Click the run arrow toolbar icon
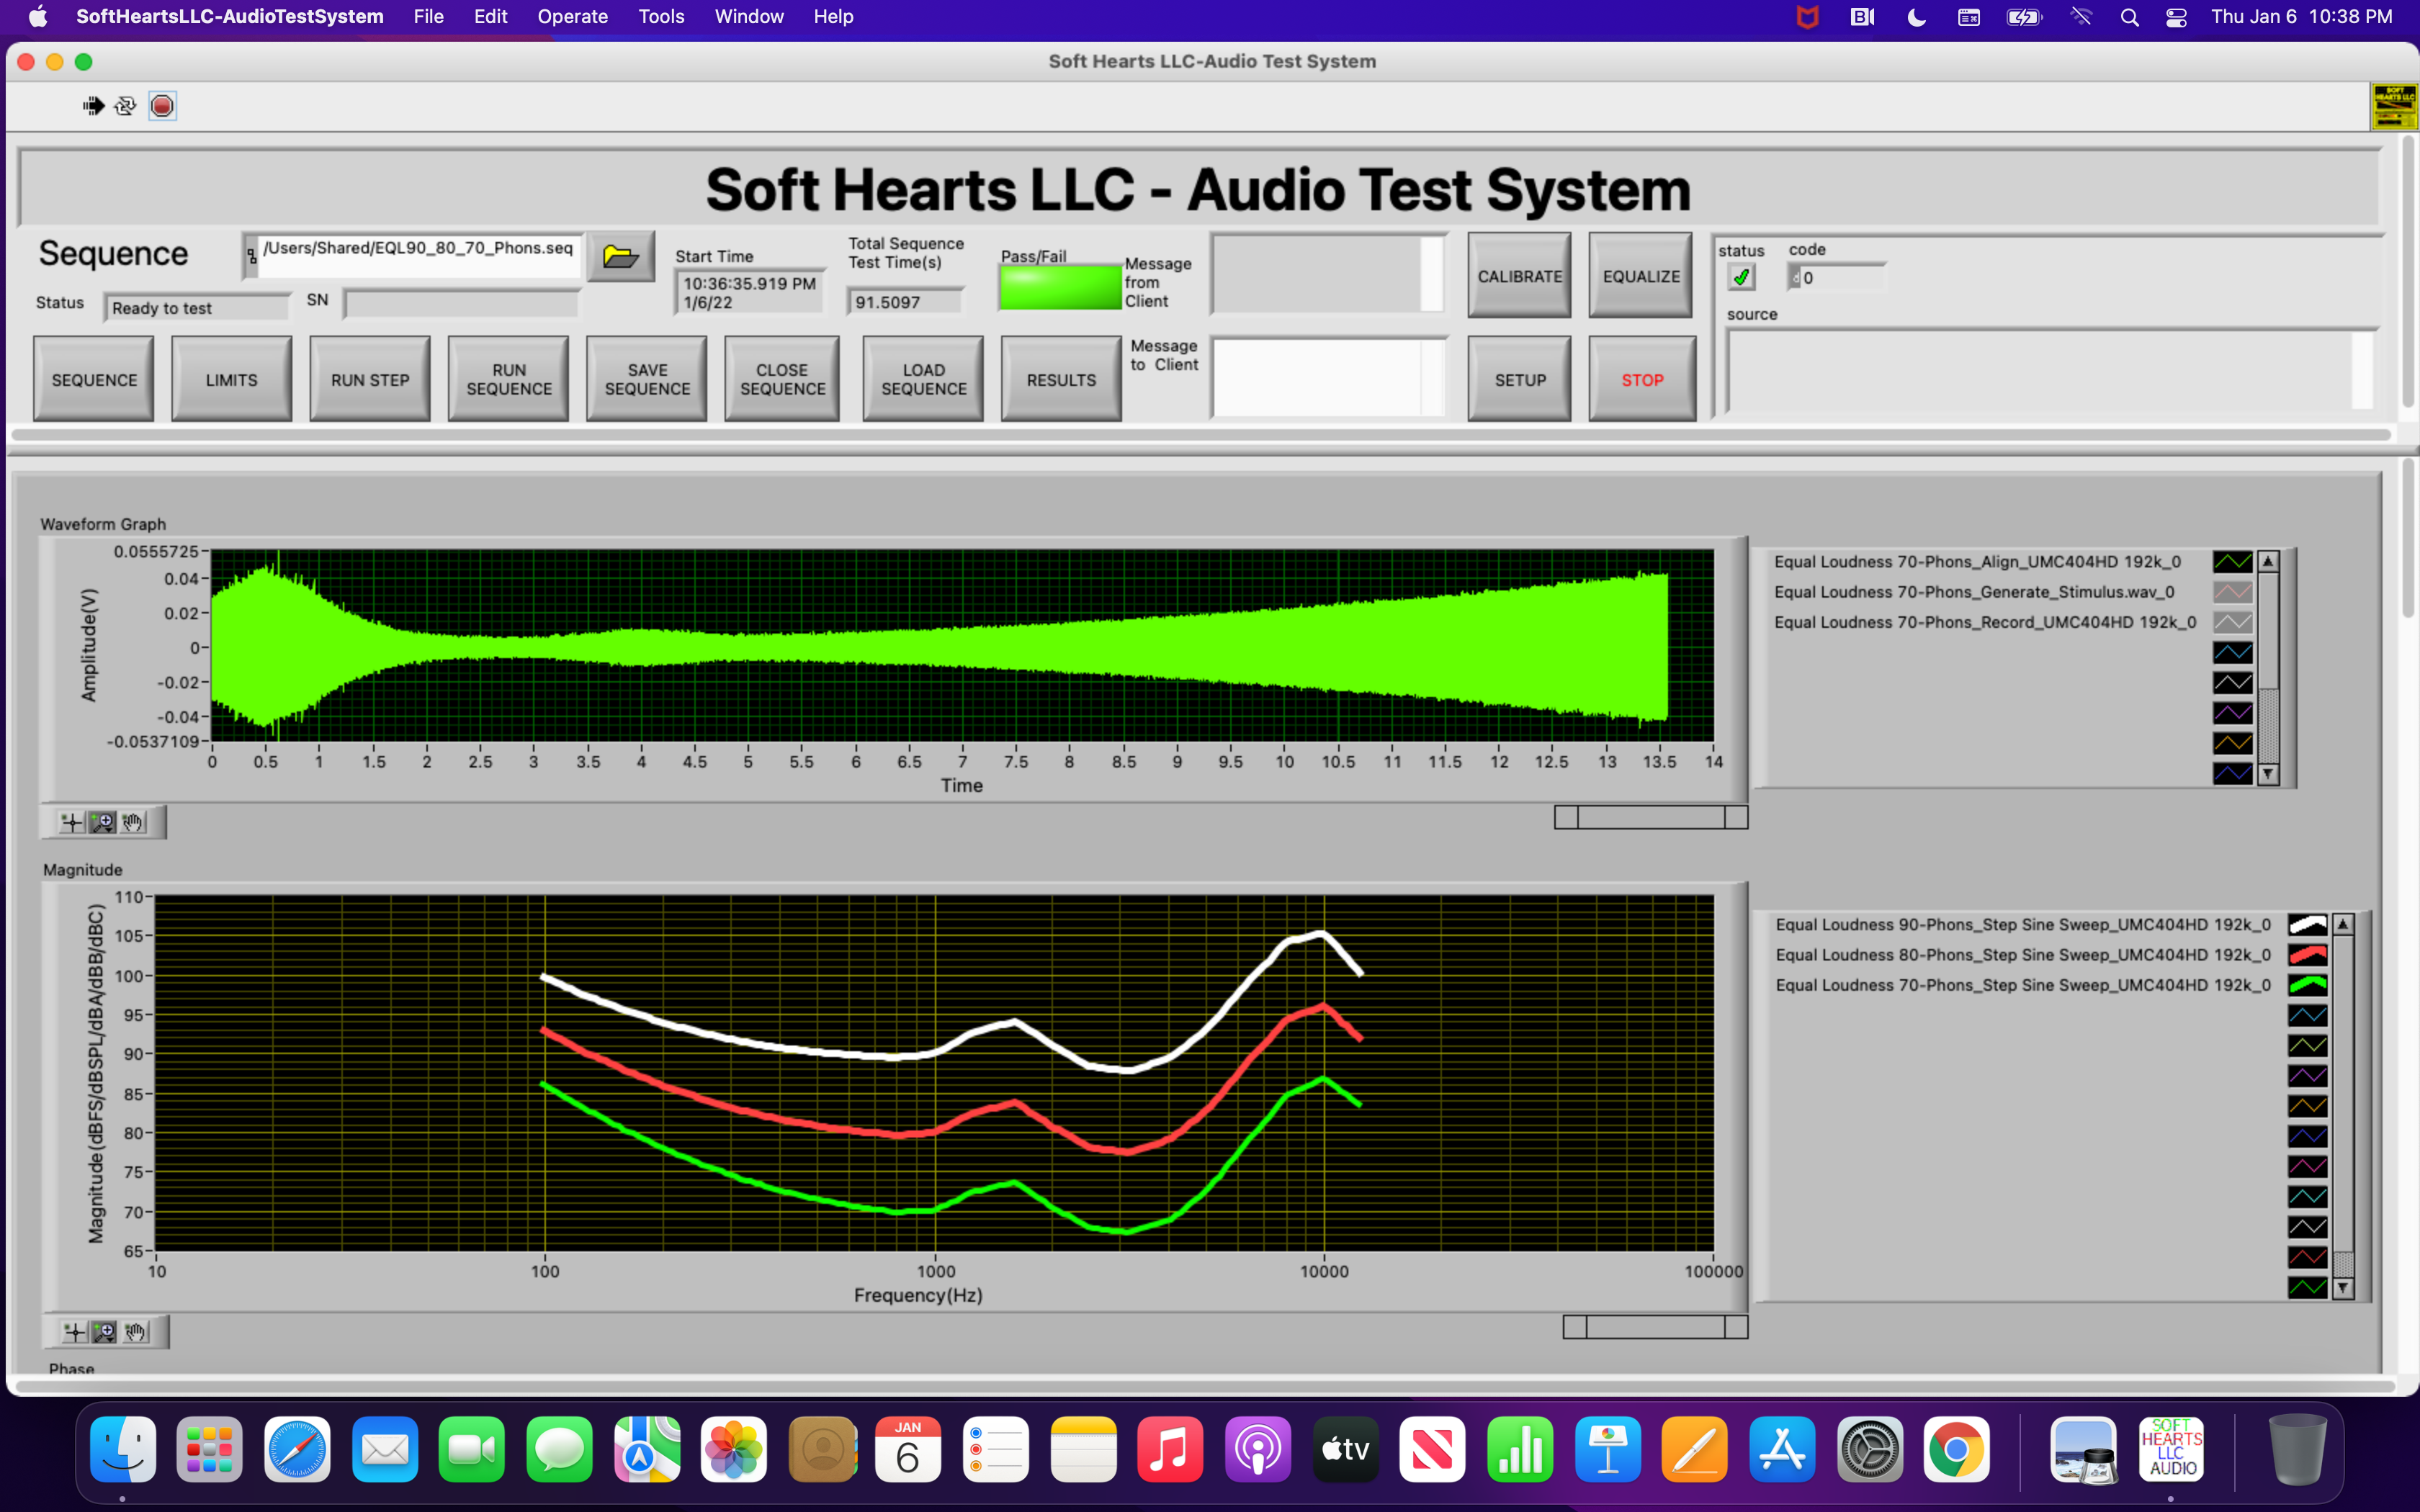2420x1512 pixels. pyautogui.click(x=93, y=106)
